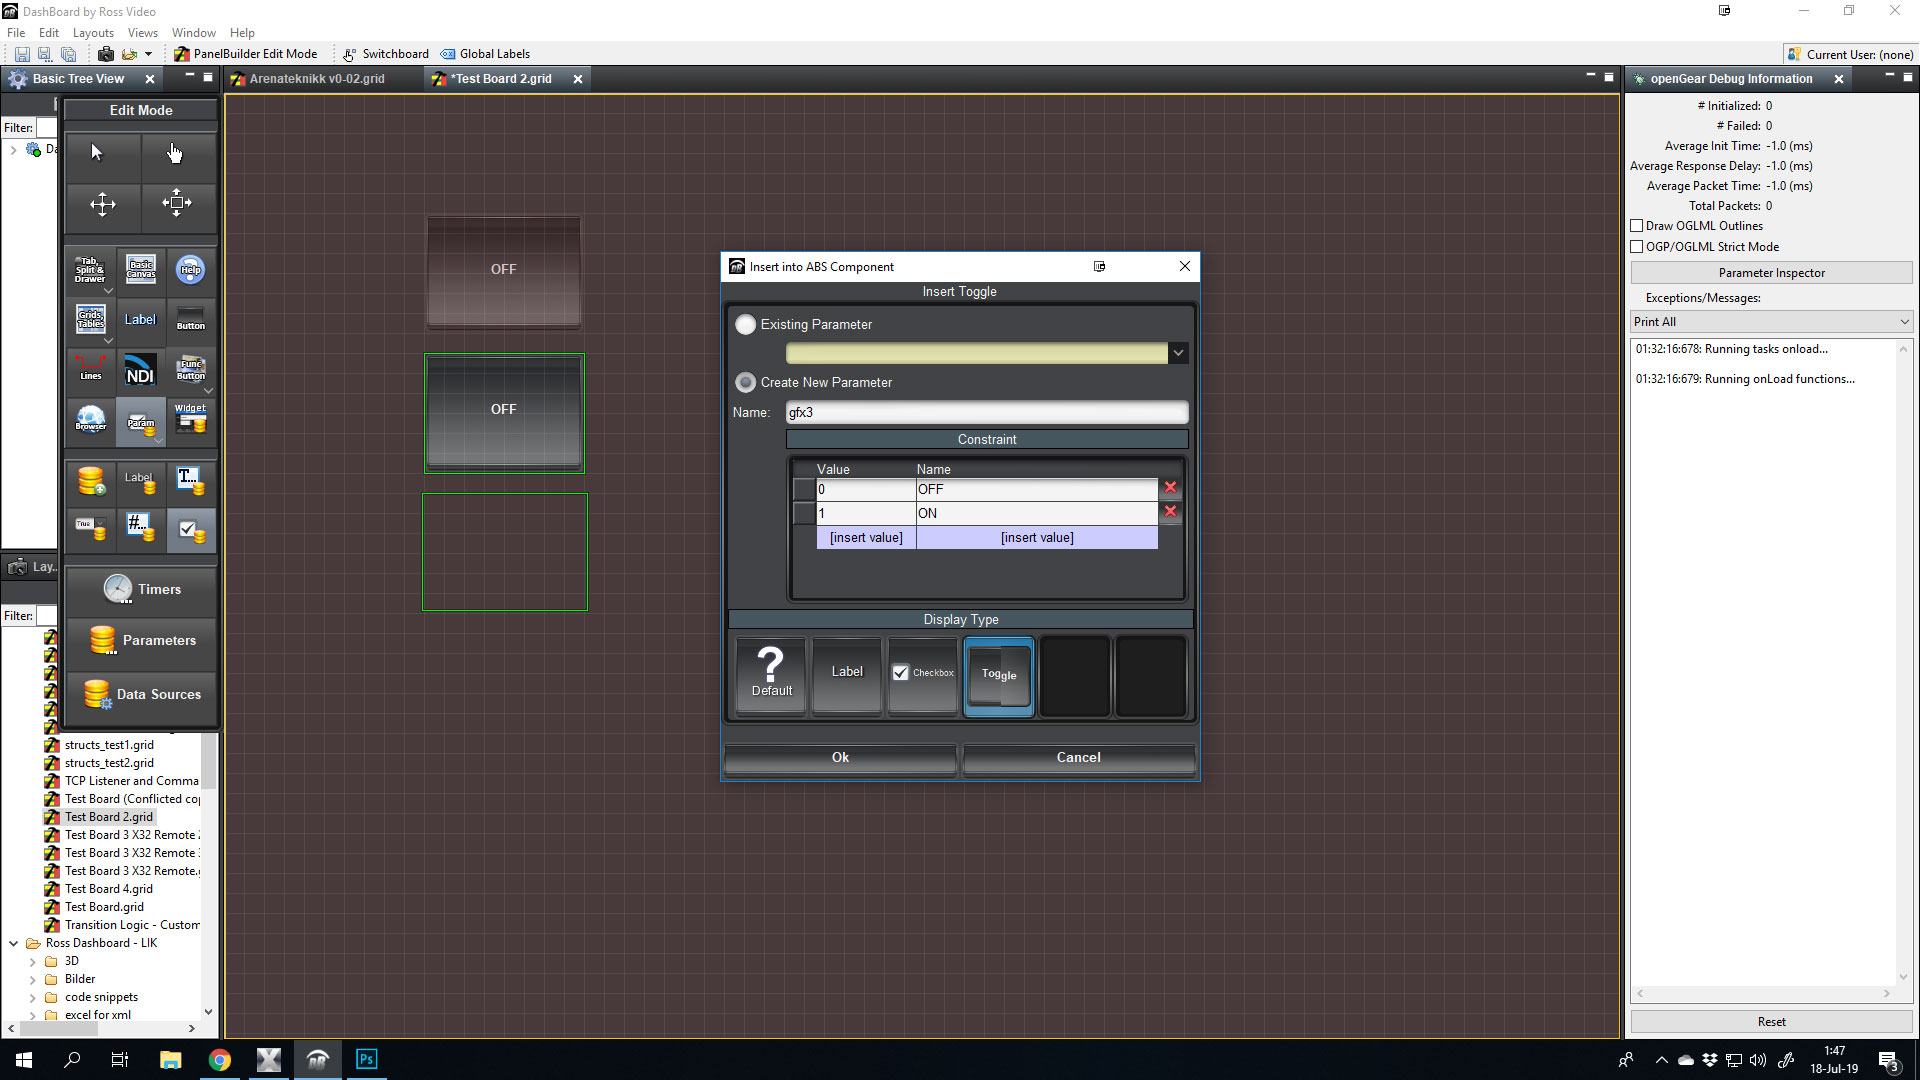The image size is (1920, 1080).
Task: Select the Grids, Tables tool
Action: (91, 319)
